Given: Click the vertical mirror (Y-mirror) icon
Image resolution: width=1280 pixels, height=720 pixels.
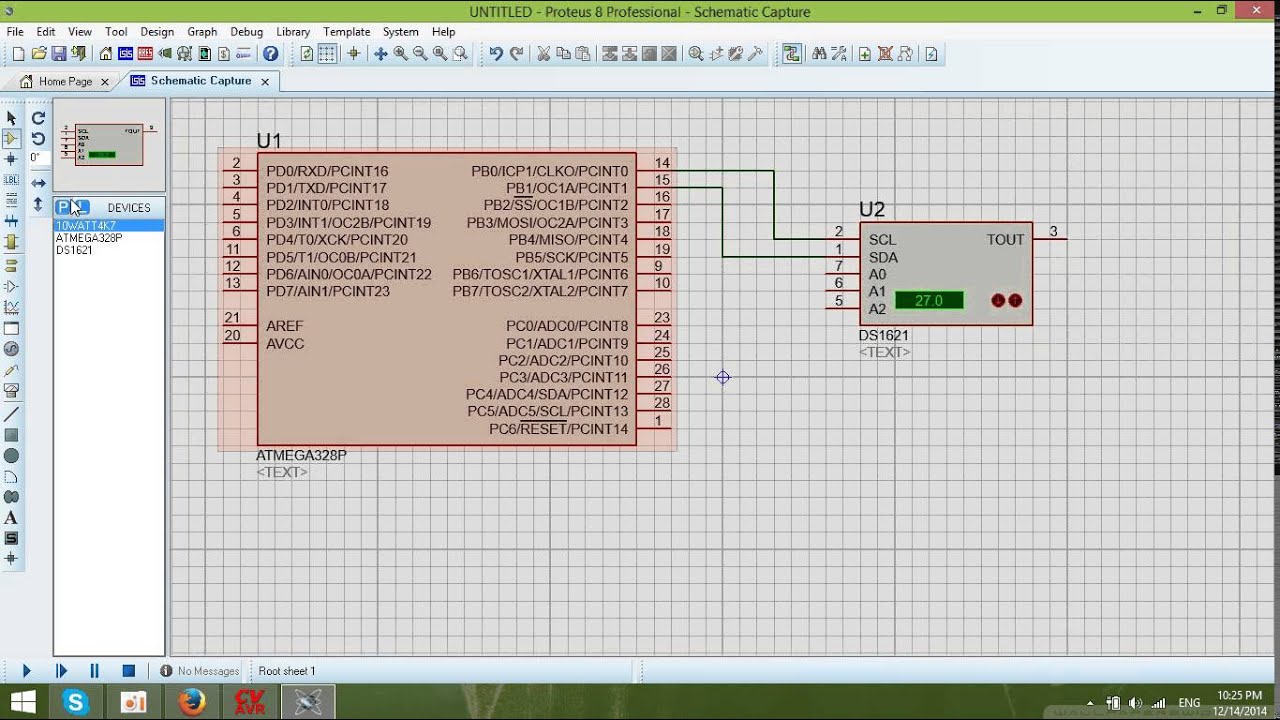Looking at the screenshot, I should 38,204.
